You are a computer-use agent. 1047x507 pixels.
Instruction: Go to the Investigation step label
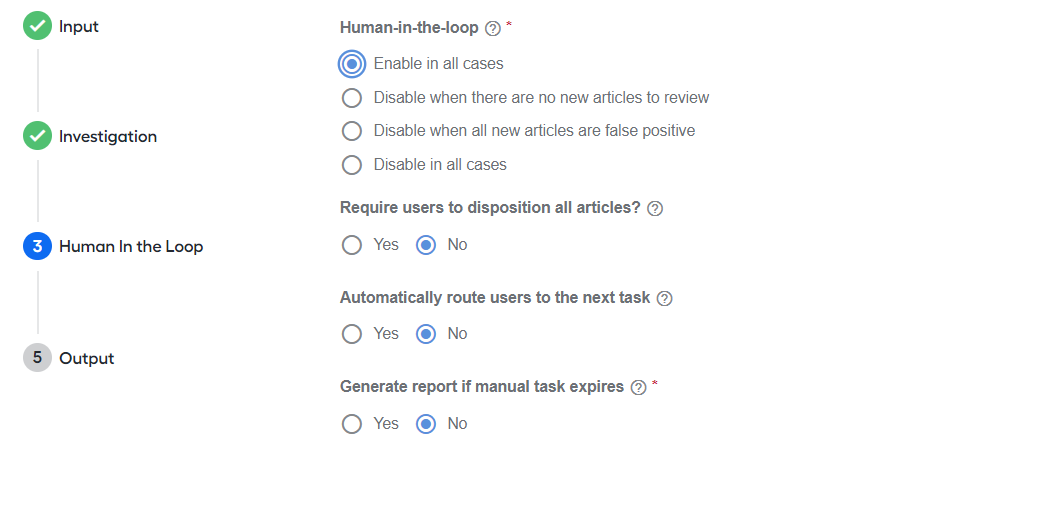tap(108, 136)
